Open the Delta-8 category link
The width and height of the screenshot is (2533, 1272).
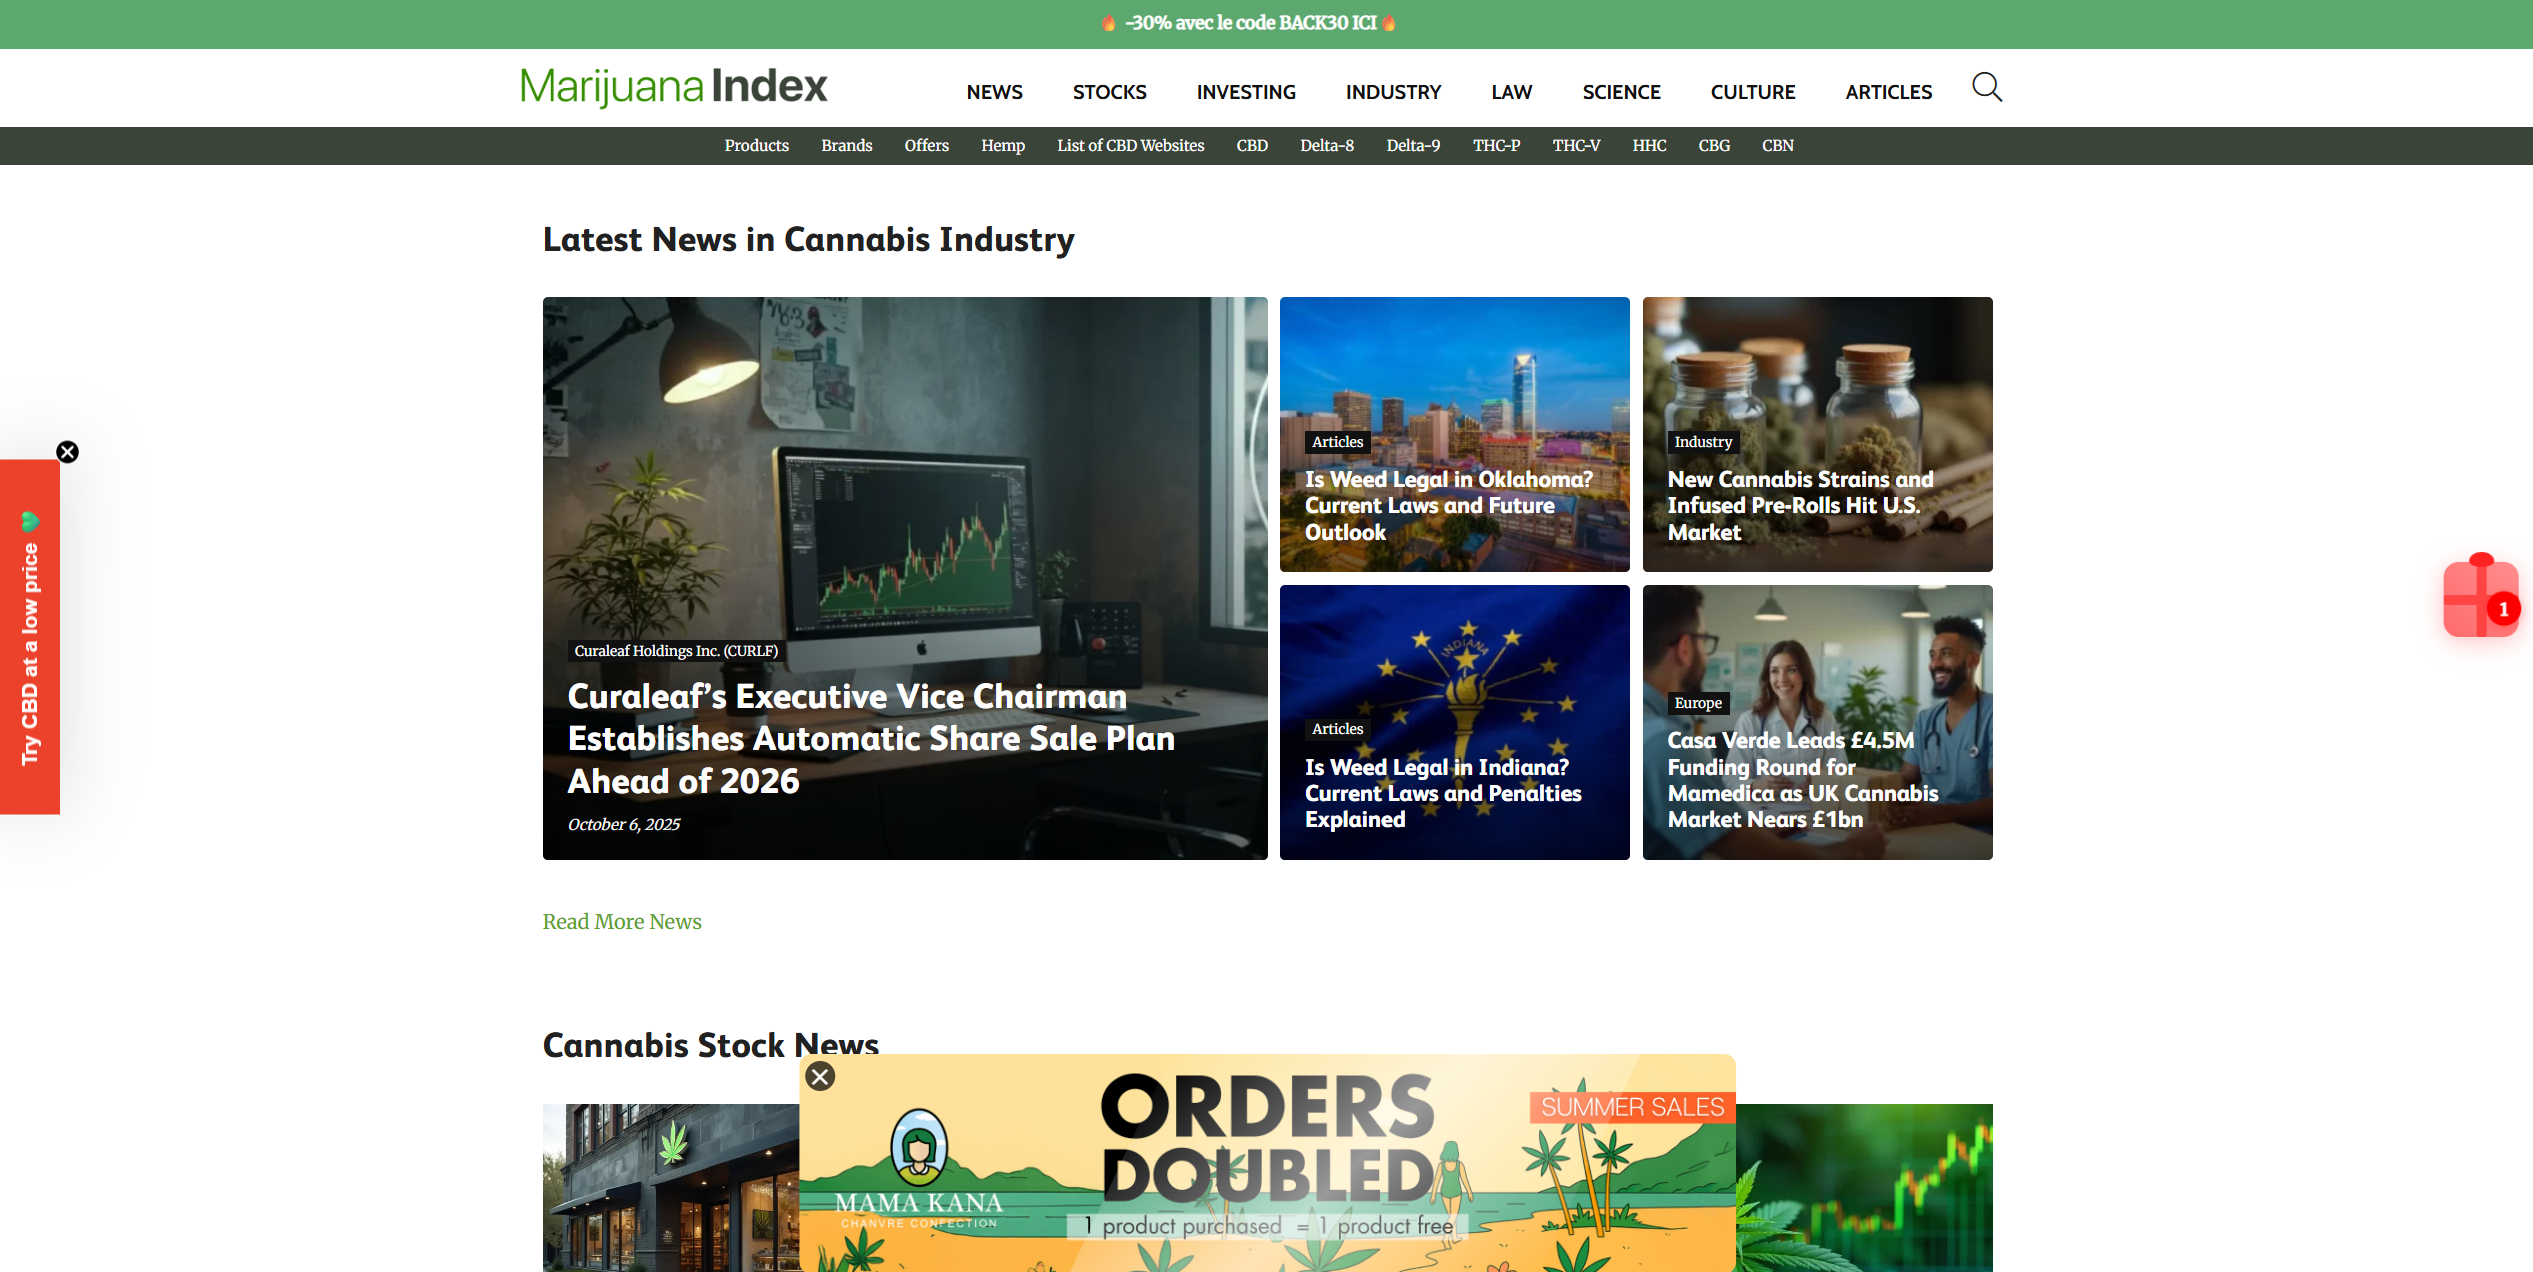pyautogui.click(x=1326, y=146)
